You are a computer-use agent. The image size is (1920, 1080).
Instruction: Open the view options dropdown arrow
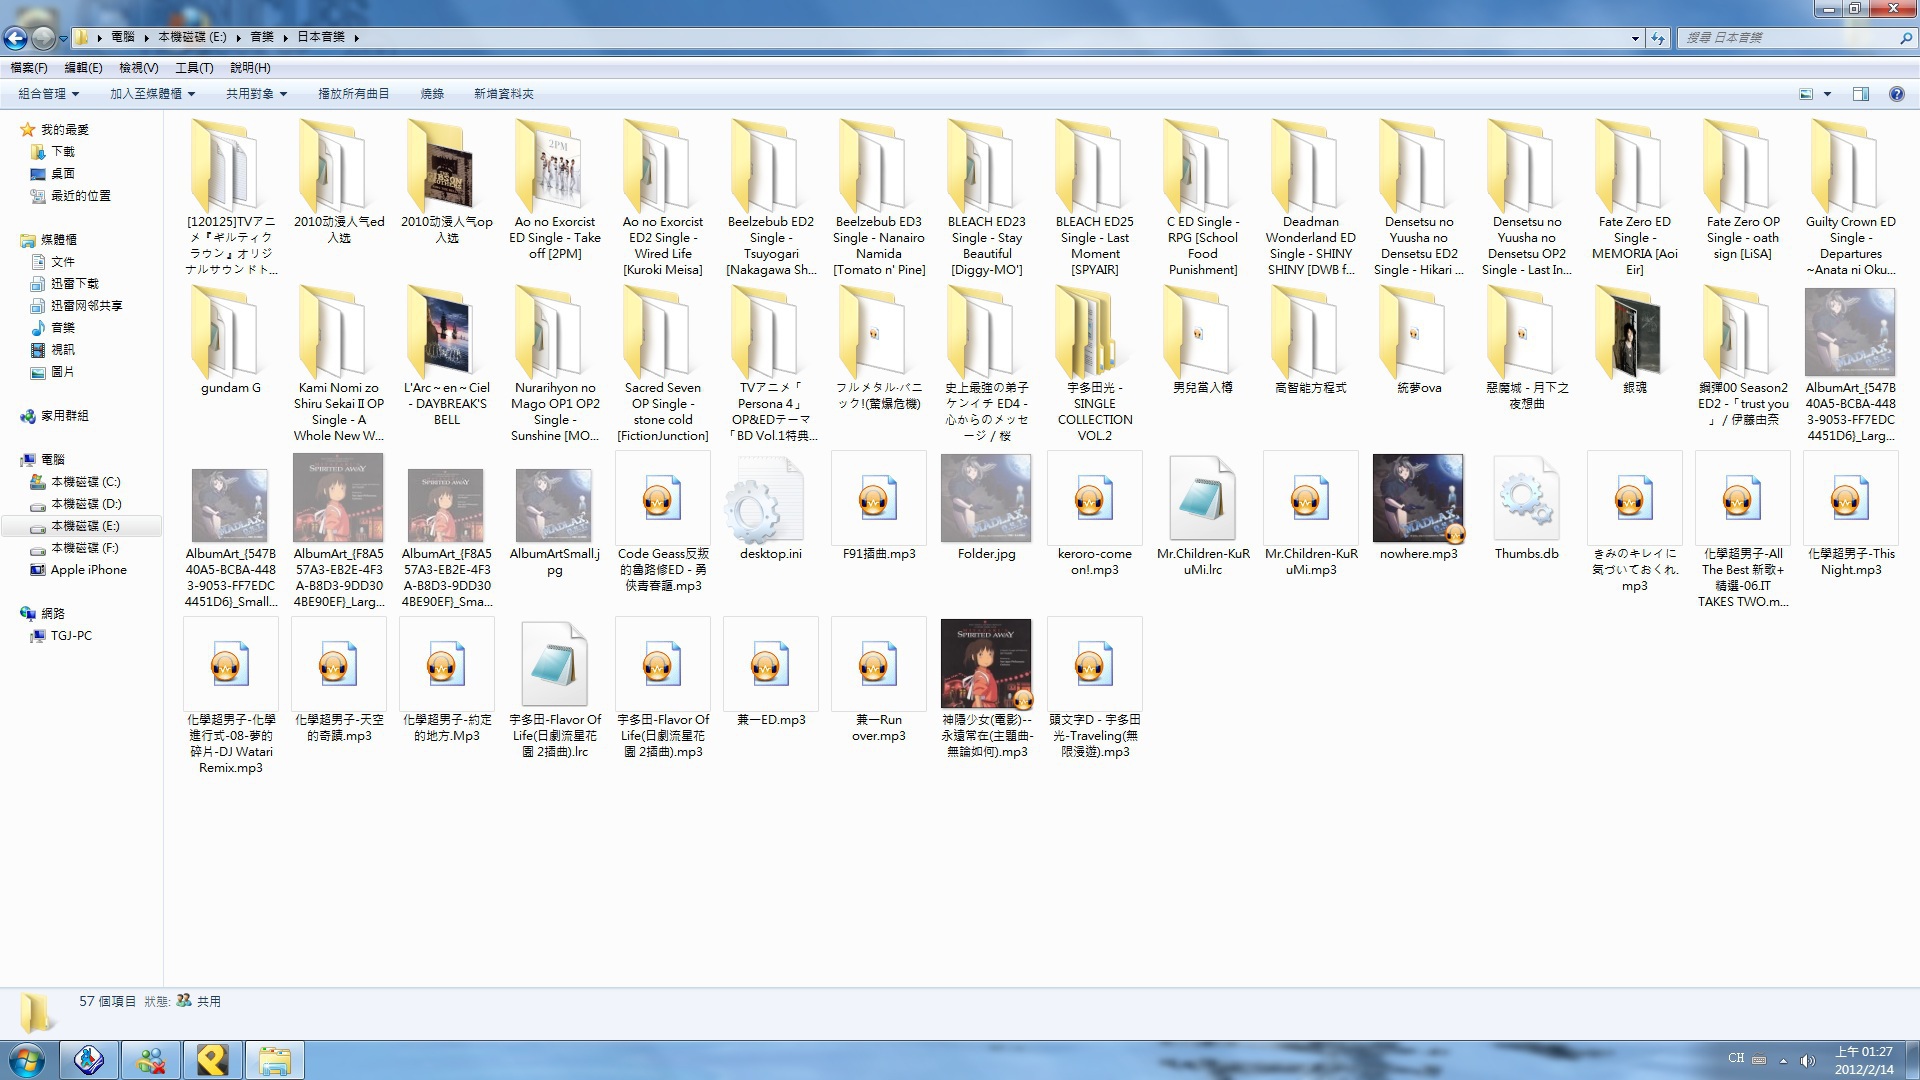[x=1827, y=94]
